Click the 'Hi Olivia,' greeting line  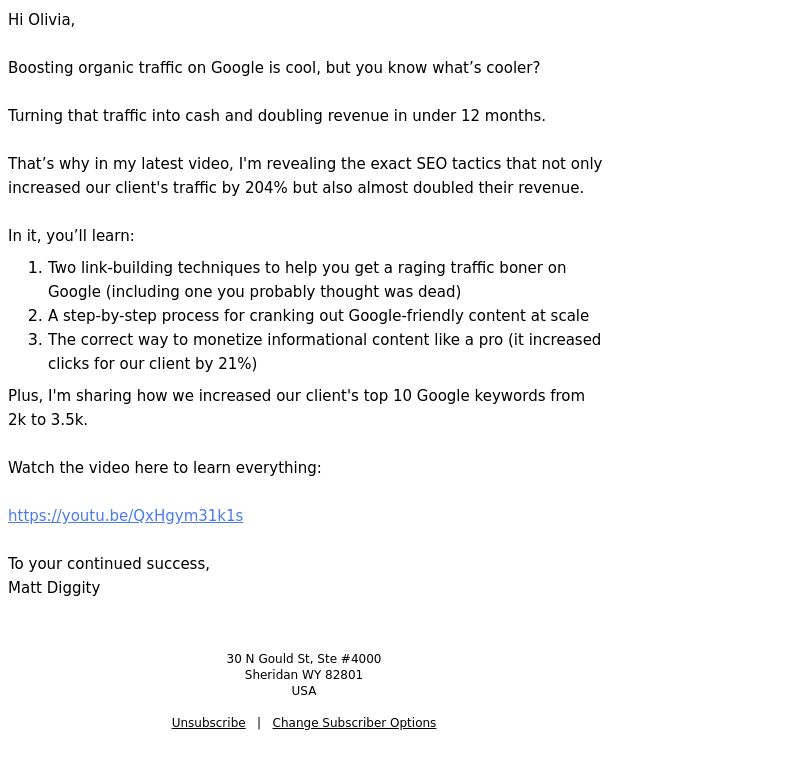41,20
